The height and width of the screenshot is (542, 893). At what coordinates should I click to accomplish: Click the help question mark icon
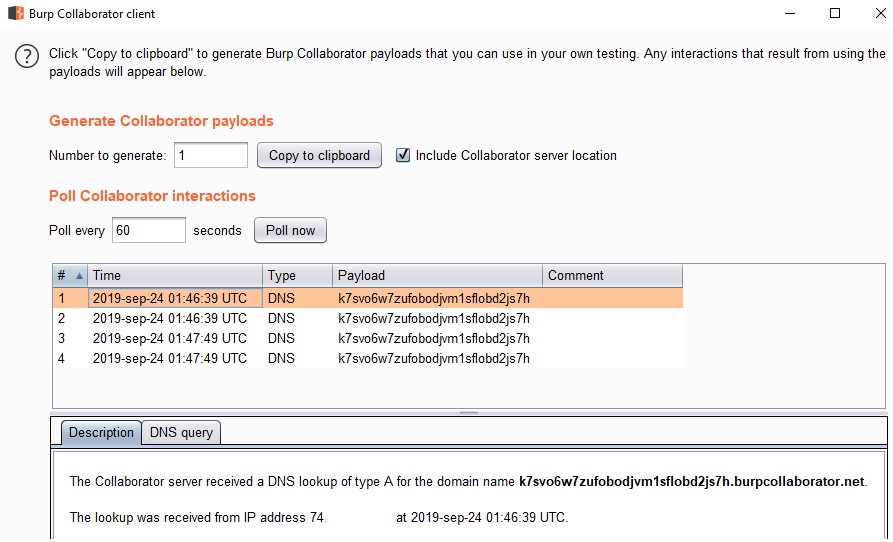click(x=27, y=56)
